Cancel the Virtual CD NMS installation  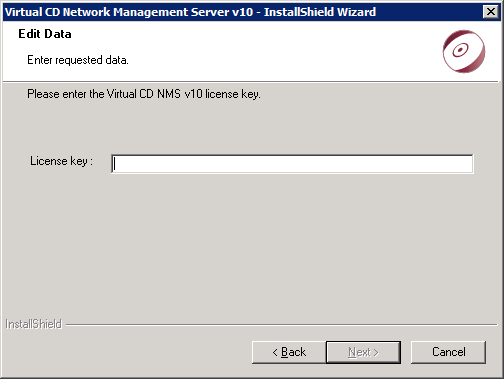point(448,352)
